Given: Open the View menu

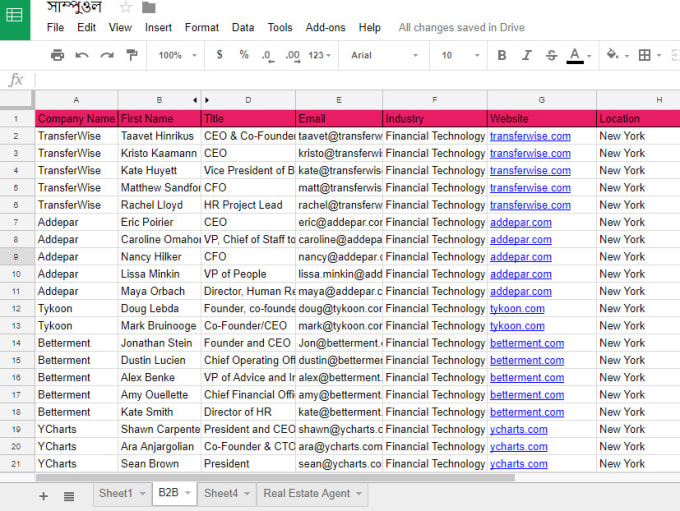Looking at the screenshot, I should pos(120,27).
